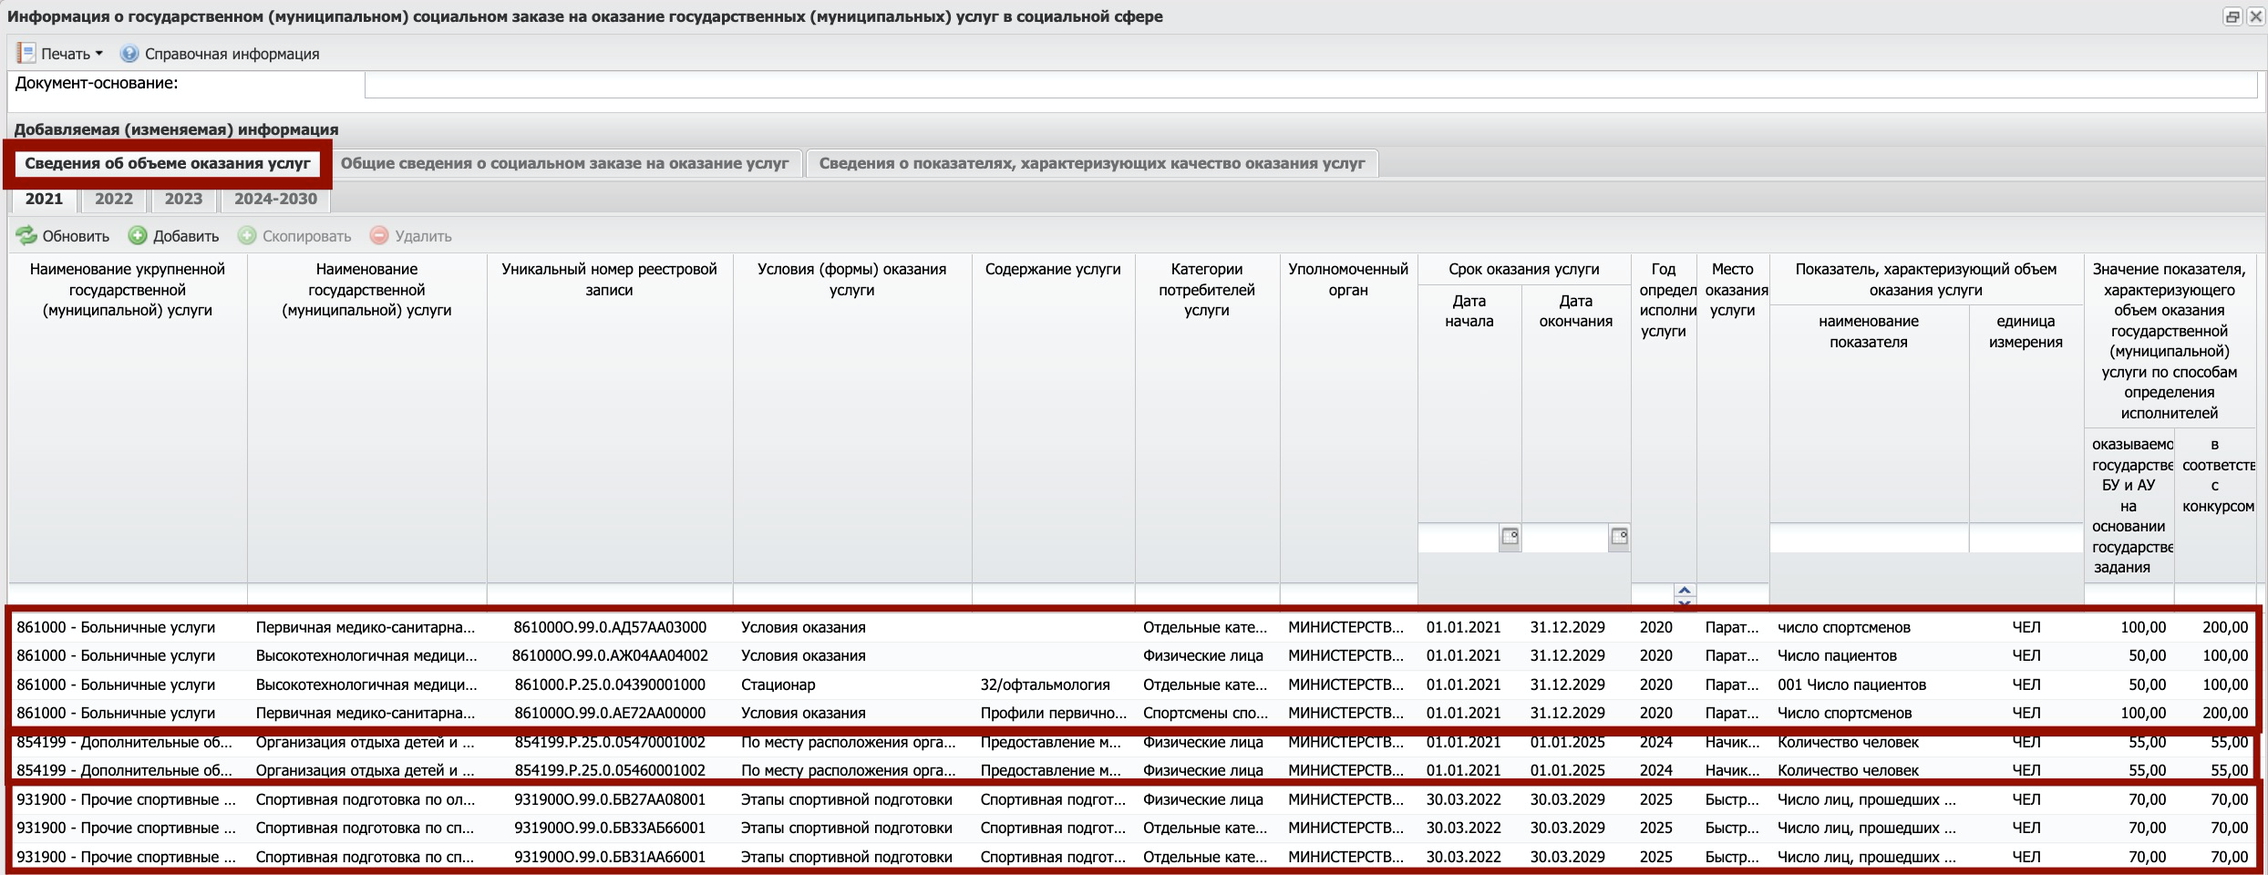The height and width of the screenshot is (875, 2268).
Task: Select row with record 854199.Р.25.0.05470001002
Action: [609, 742]
